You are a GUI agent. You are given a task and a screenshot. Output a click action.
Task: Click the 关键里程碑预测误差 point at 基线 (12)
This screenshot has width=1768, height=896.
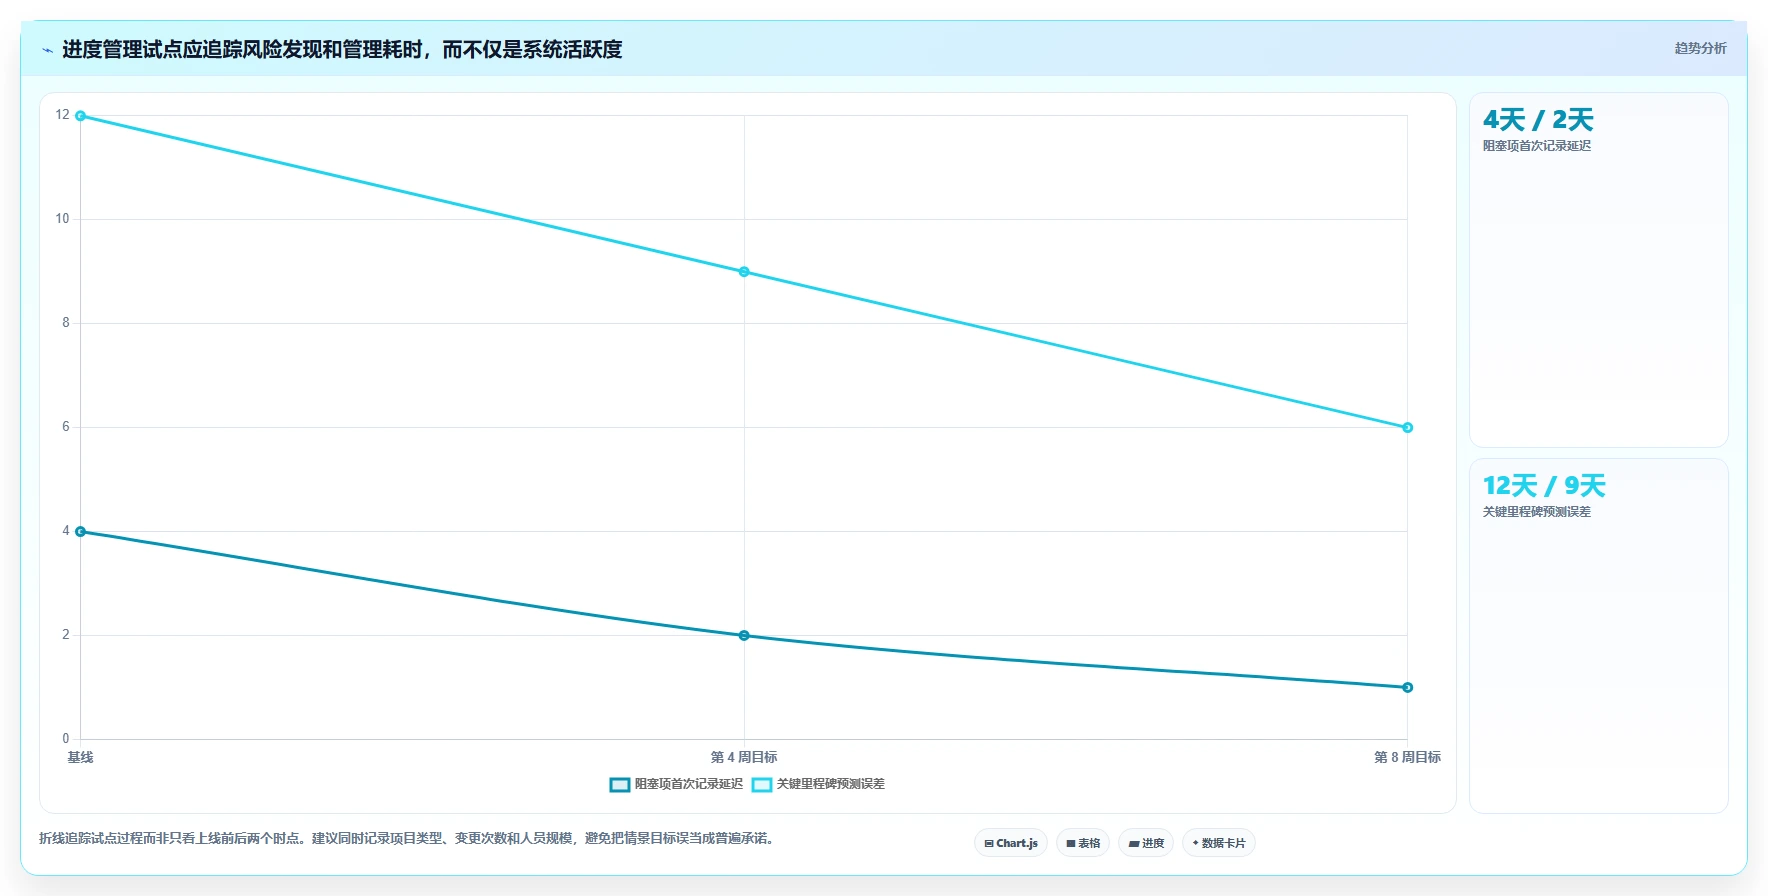click(x=80, y=116)
